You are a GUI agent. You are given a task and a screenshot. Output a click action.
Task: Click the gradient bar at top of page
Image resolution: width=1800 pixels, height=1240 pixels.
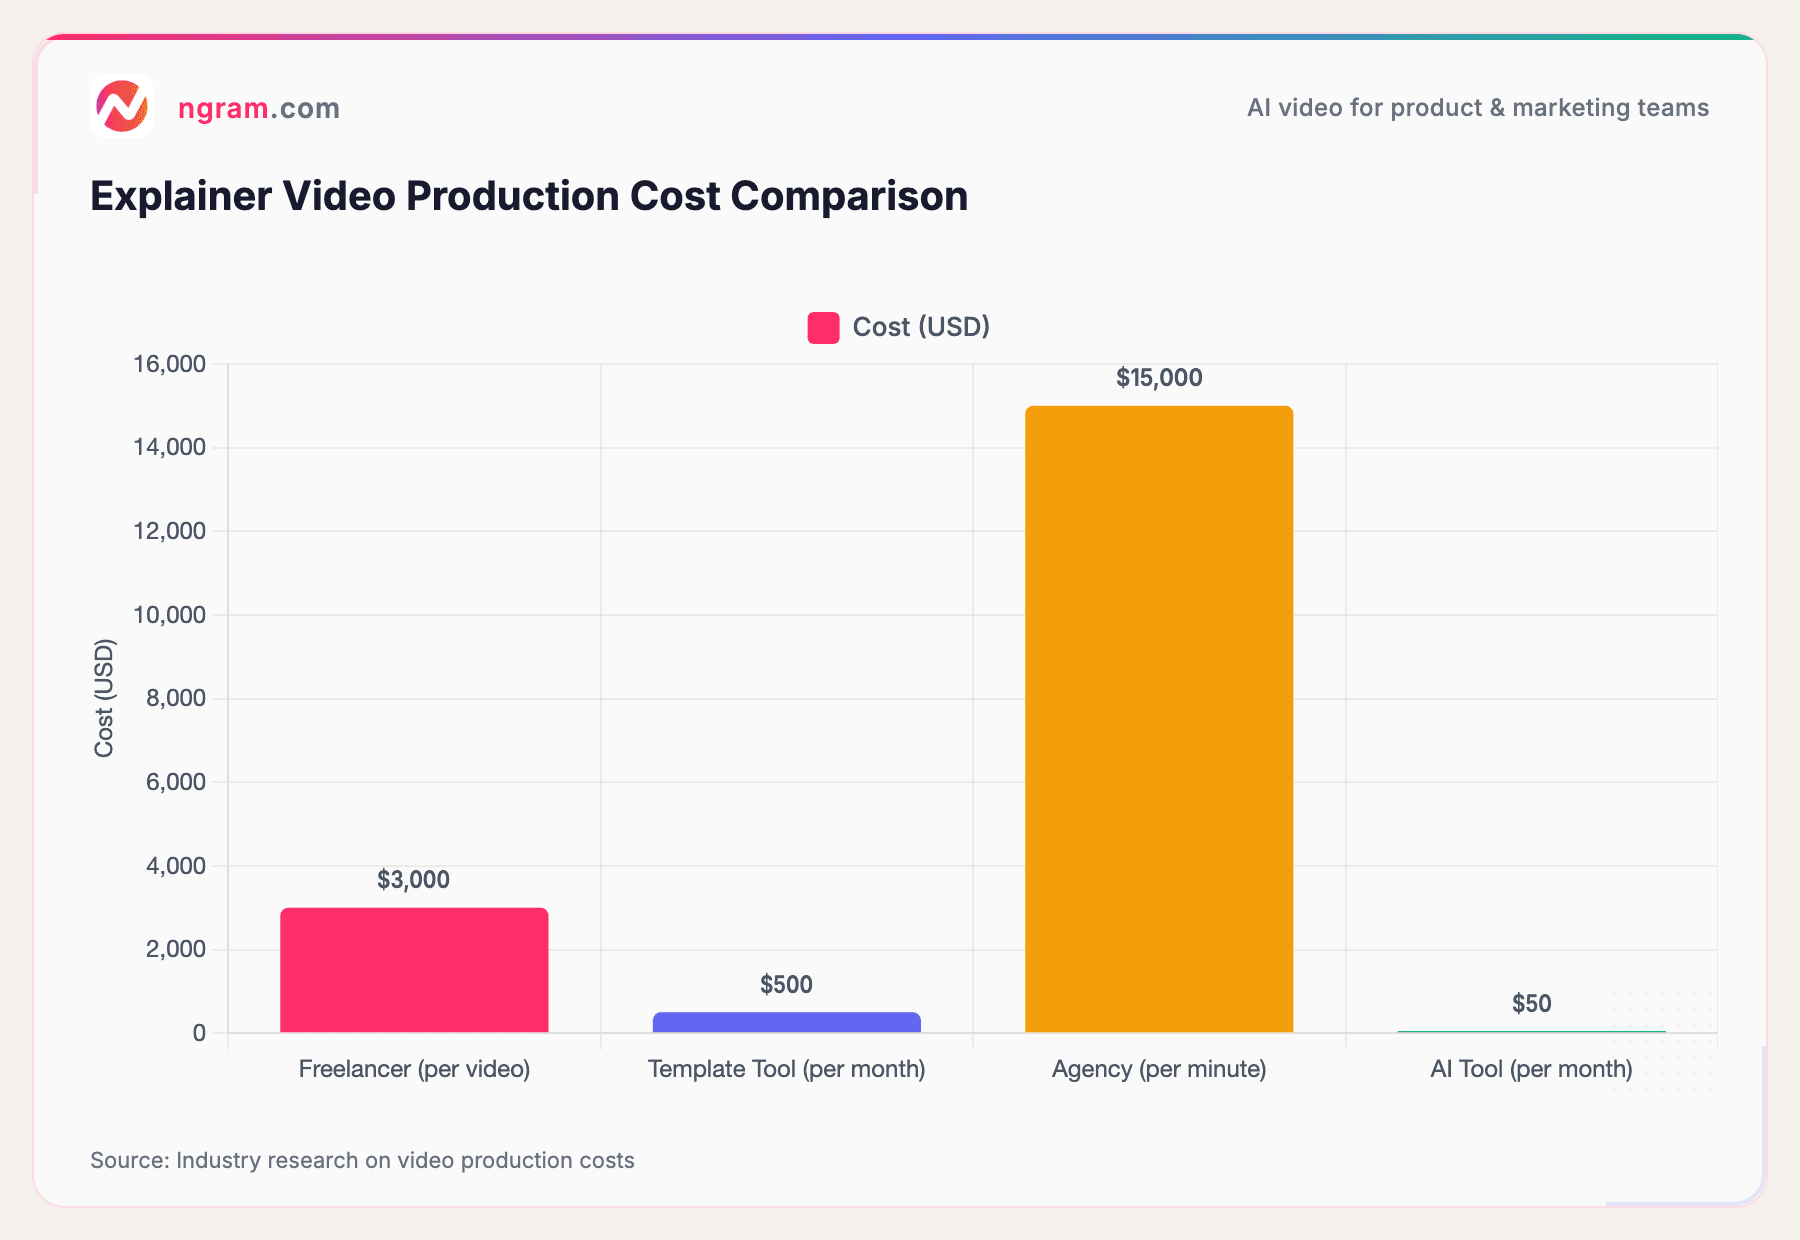[900, 35]
